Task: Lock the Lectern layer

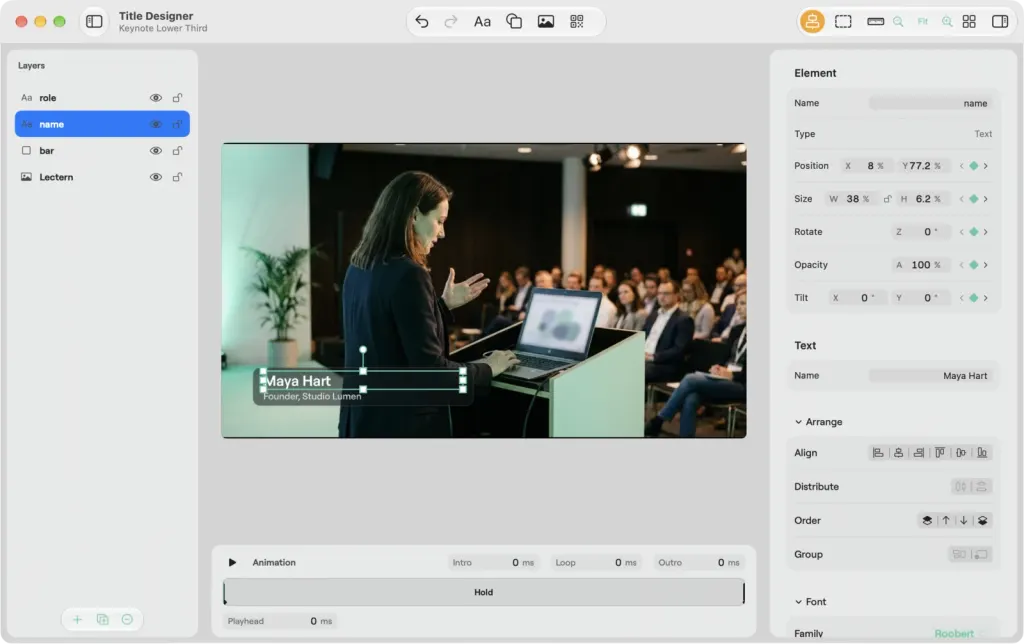Action: [177, 177]
